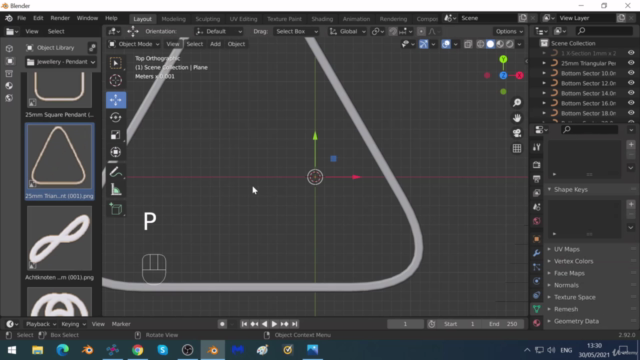Screen dimensions: 640x360
Task: Open the Orientation Default dropdown
Action: pos(219,31)
